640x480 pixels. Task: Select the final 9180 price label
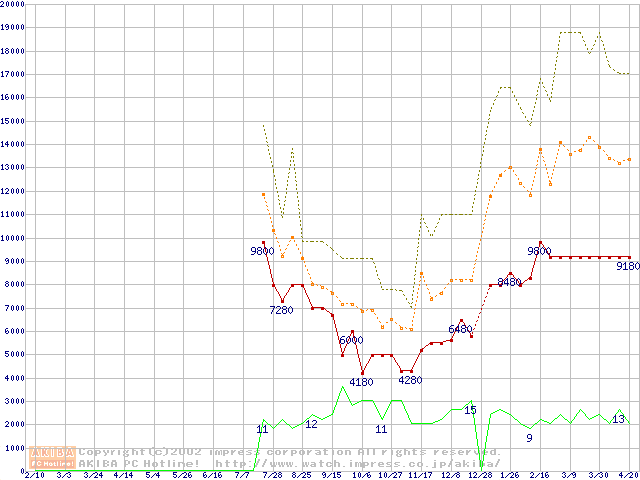(x=627, y=267)
